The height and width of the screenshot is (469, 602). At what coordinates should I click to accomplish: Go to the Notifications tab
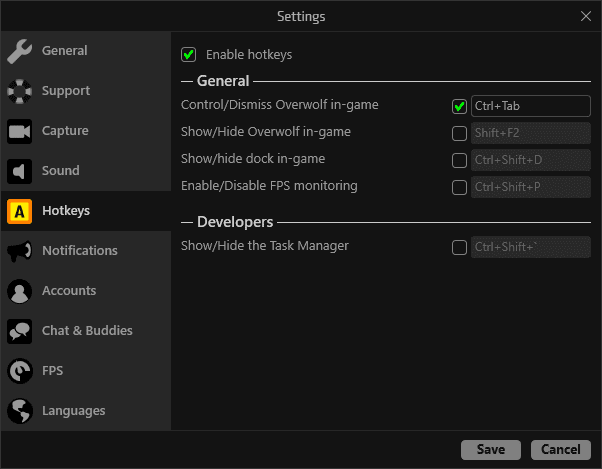tap(86, 251)
